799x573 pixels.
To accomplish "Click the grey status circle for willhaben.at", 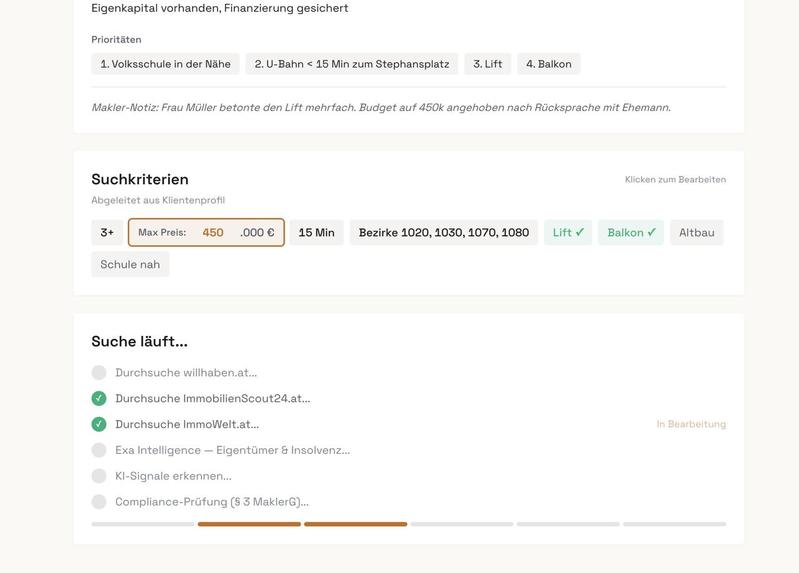I will (x=99, y=373).
